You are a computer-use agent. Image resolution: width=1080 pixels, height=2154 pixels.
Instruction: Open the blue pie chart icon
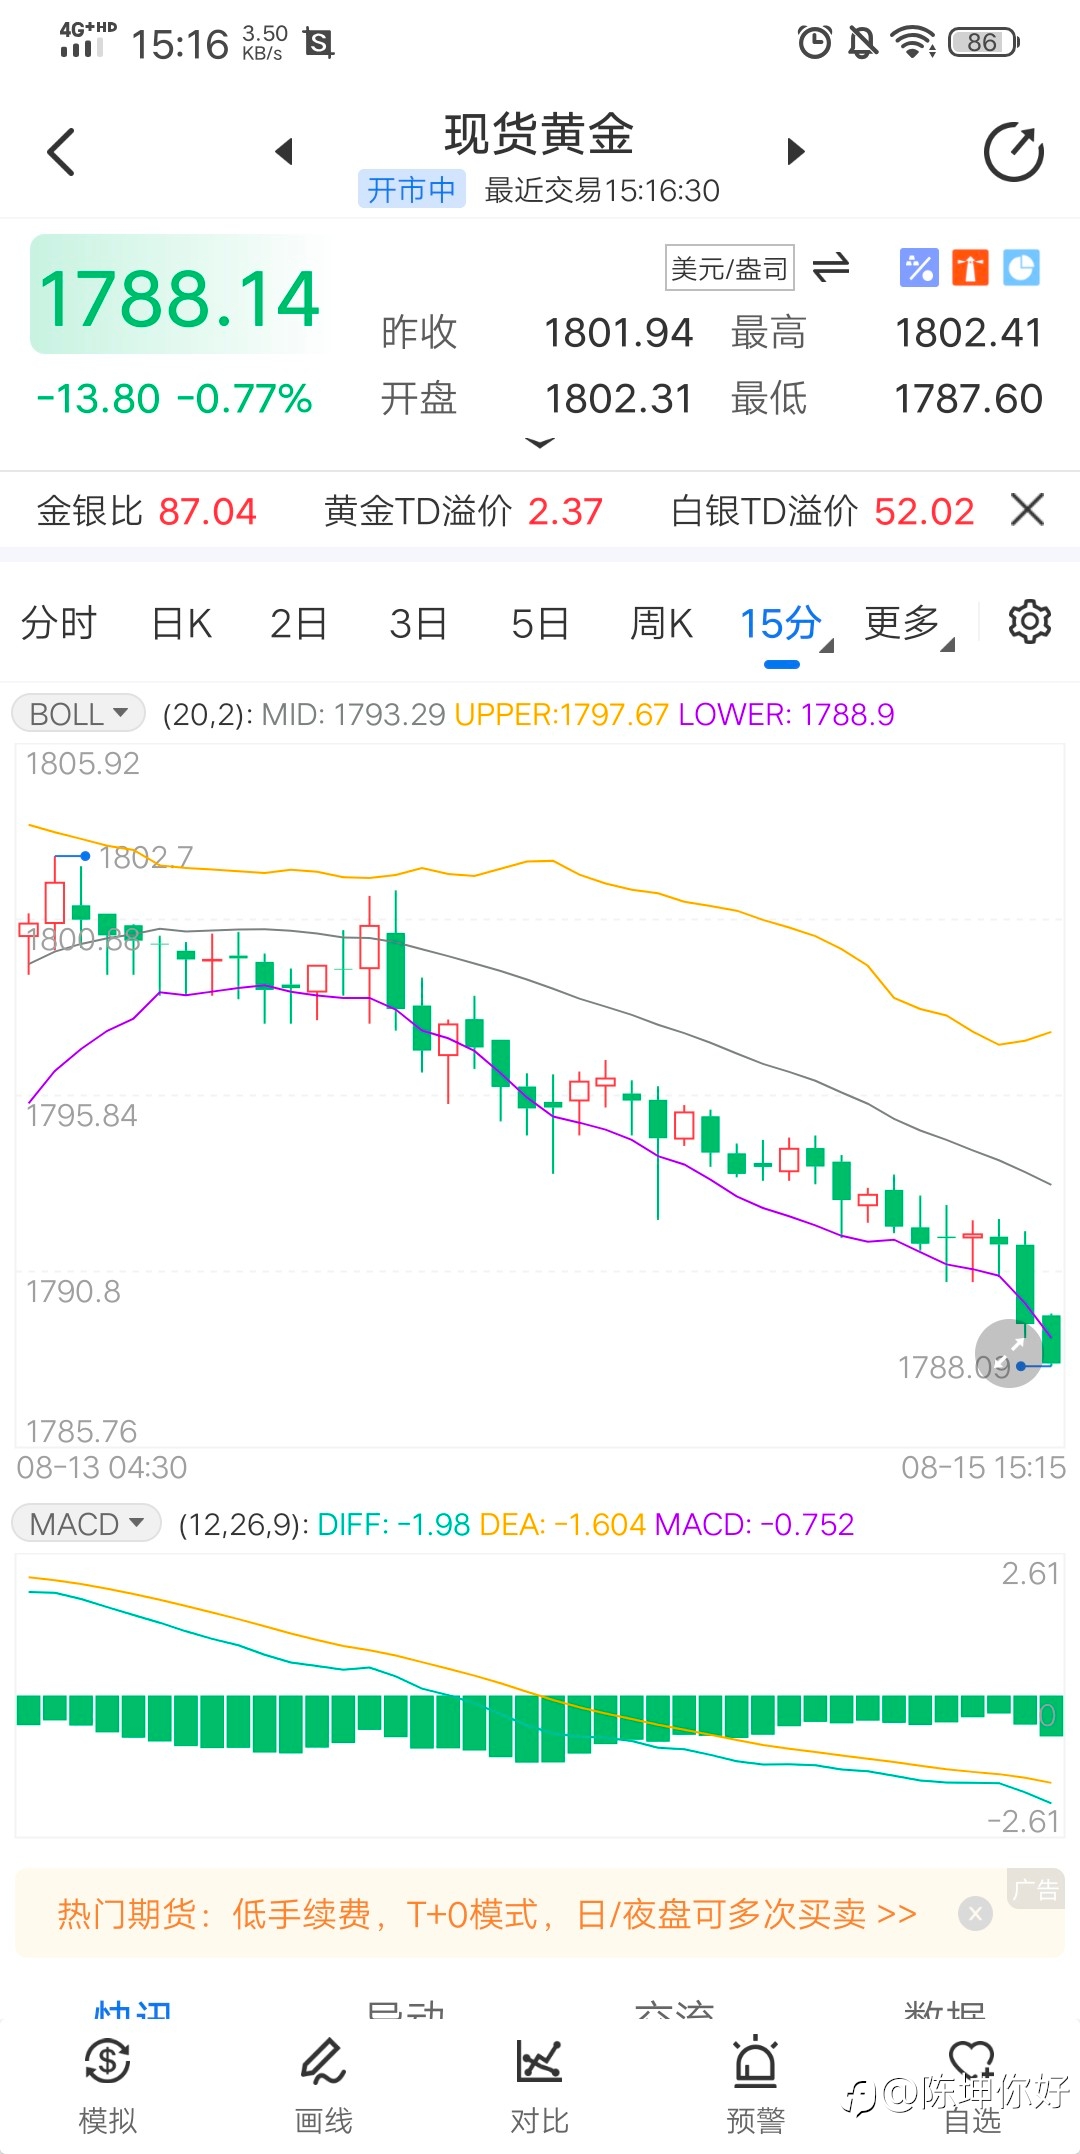[1021, 268]
